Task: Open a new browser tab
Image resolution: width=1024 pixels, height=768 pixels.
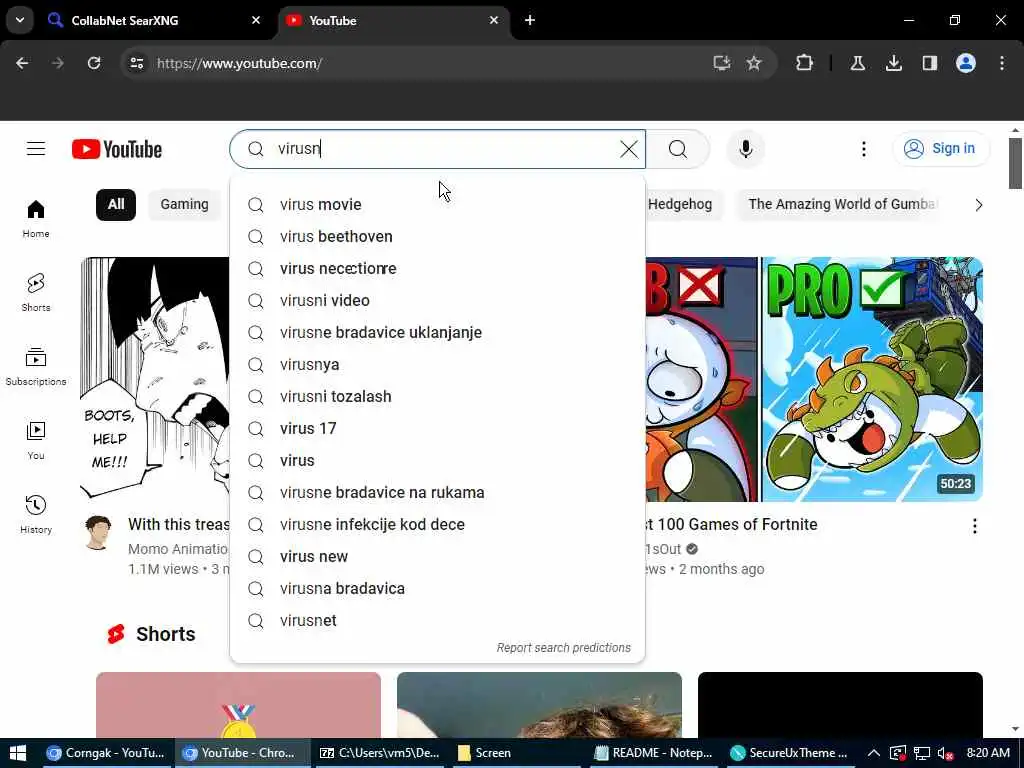Action: 530,20
